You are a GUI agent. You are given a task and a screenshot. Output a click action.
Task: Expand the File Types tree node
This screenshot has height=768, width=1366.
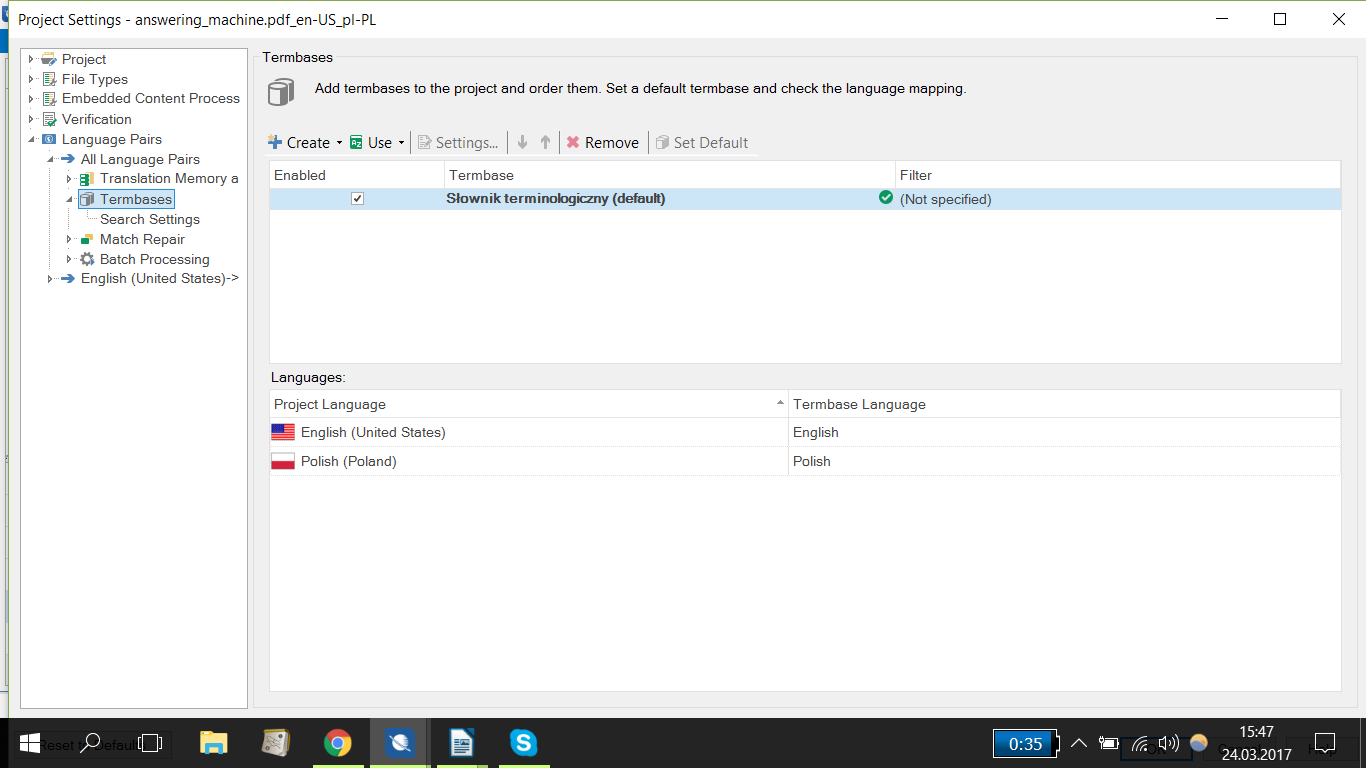pyautogui.click(x=31, y=79)
